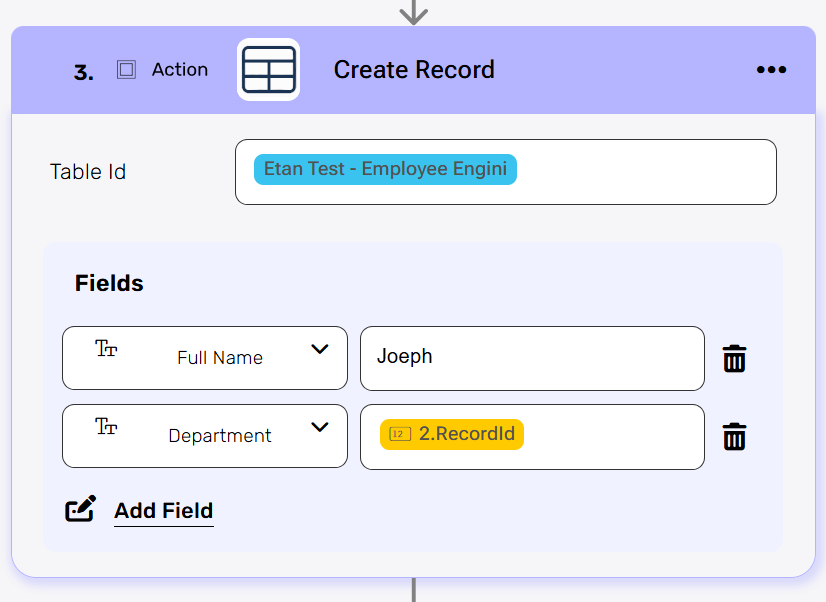Viewport: 826px width, 602px height.
Task: Click the pencil icon next to Add Field
Action: pos(81,509)
